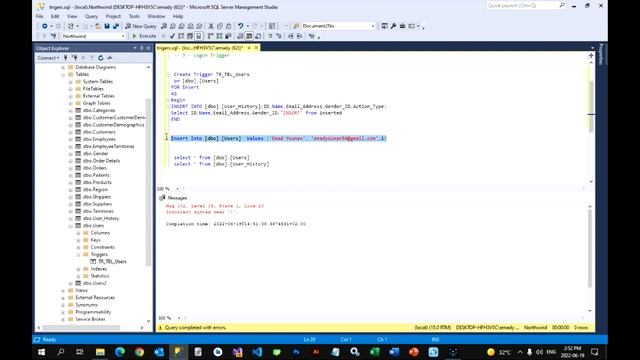Toggle Include Actual Execution Plan
This screenshot has height=360, width=640.
210,36
